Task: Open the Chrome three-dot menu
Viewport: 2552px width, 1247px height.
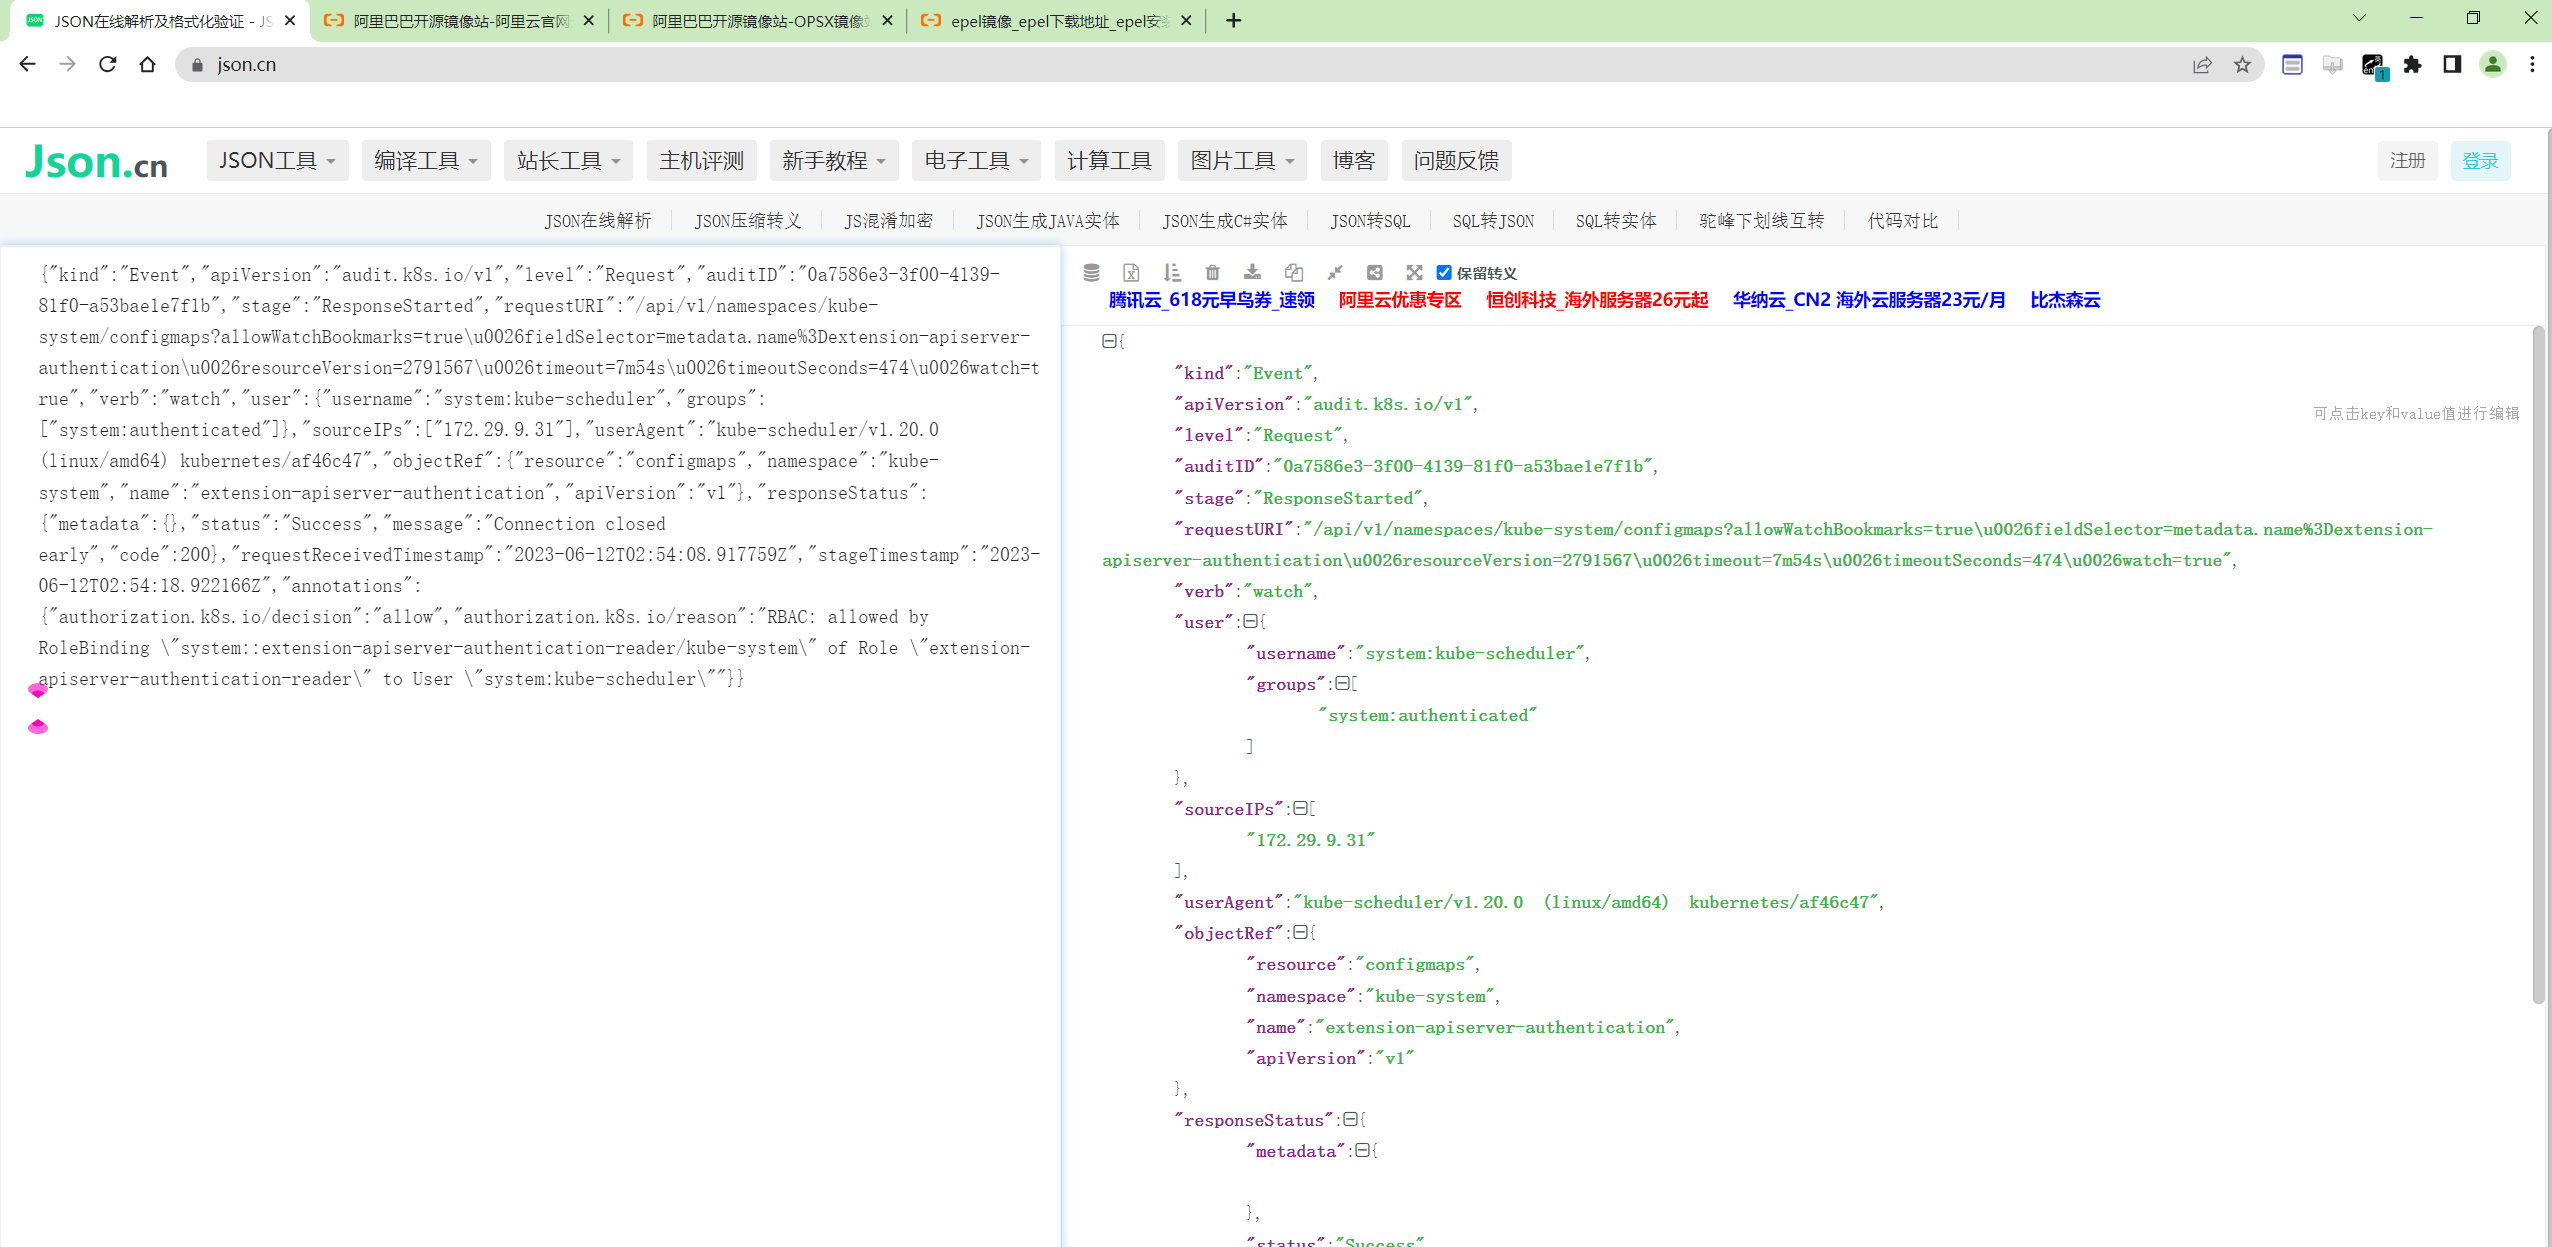Action: coord(2532,64)
